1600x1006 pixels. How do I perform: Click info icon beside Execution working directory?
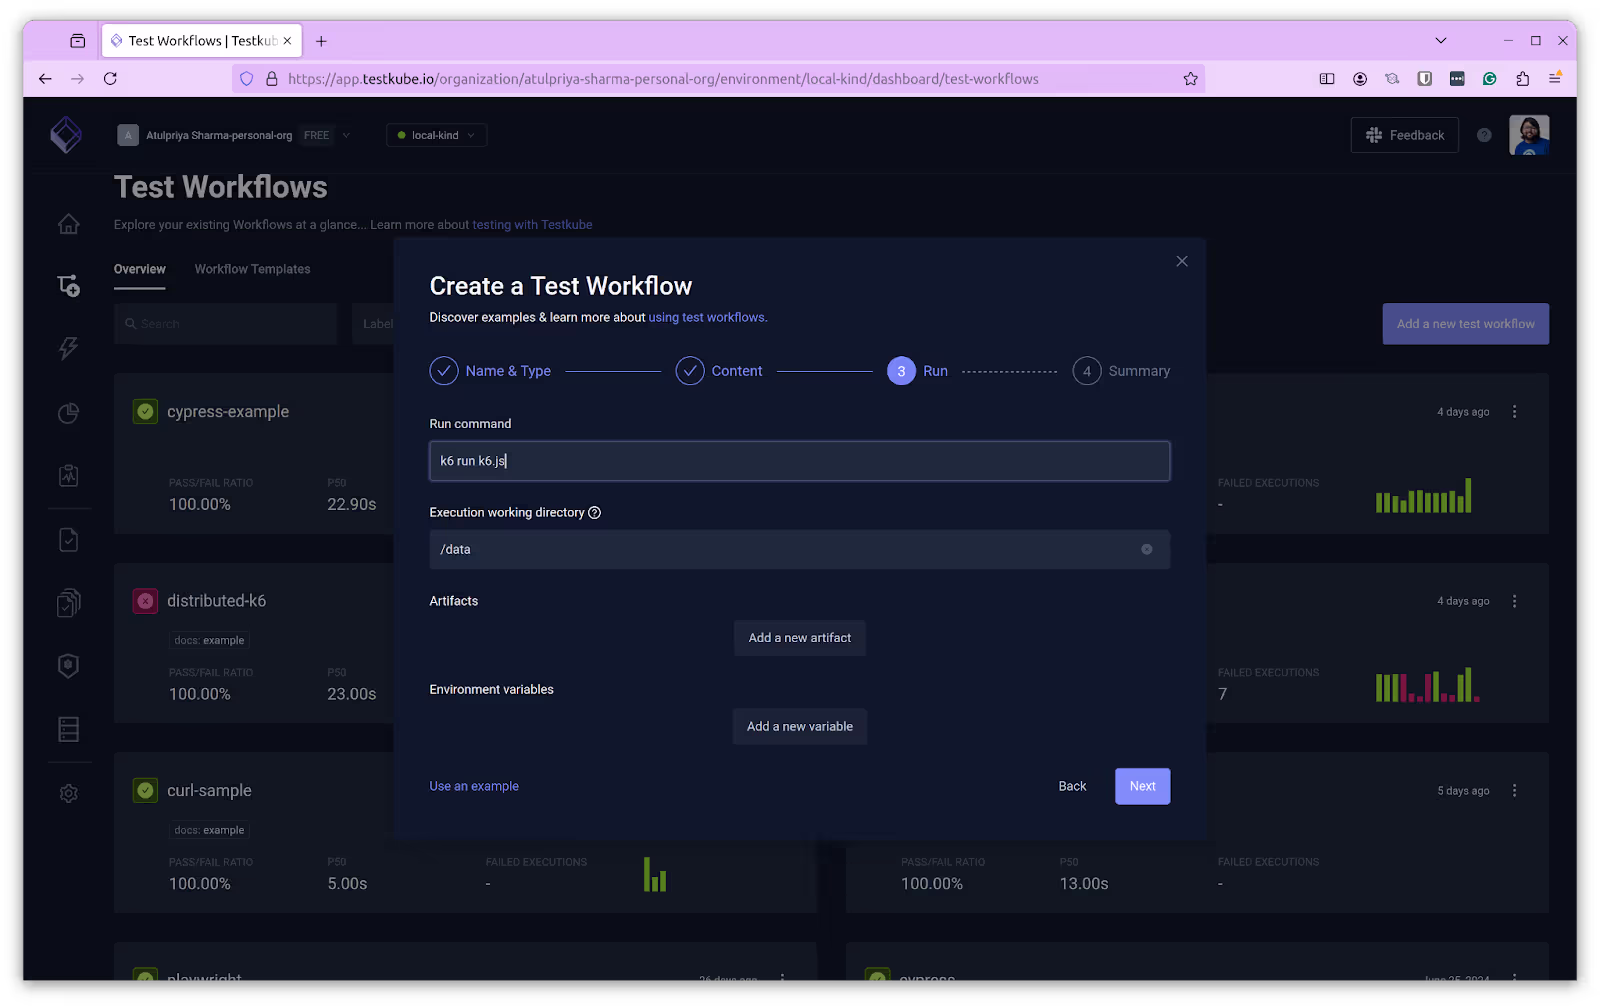point(595,513)
